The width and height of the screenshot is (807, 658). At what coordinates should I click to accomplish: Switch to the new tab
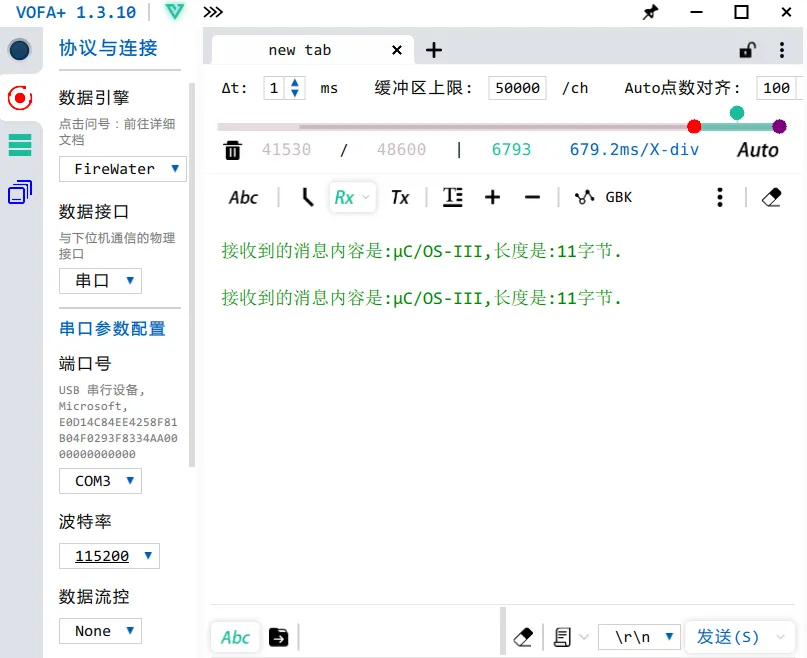300,49
